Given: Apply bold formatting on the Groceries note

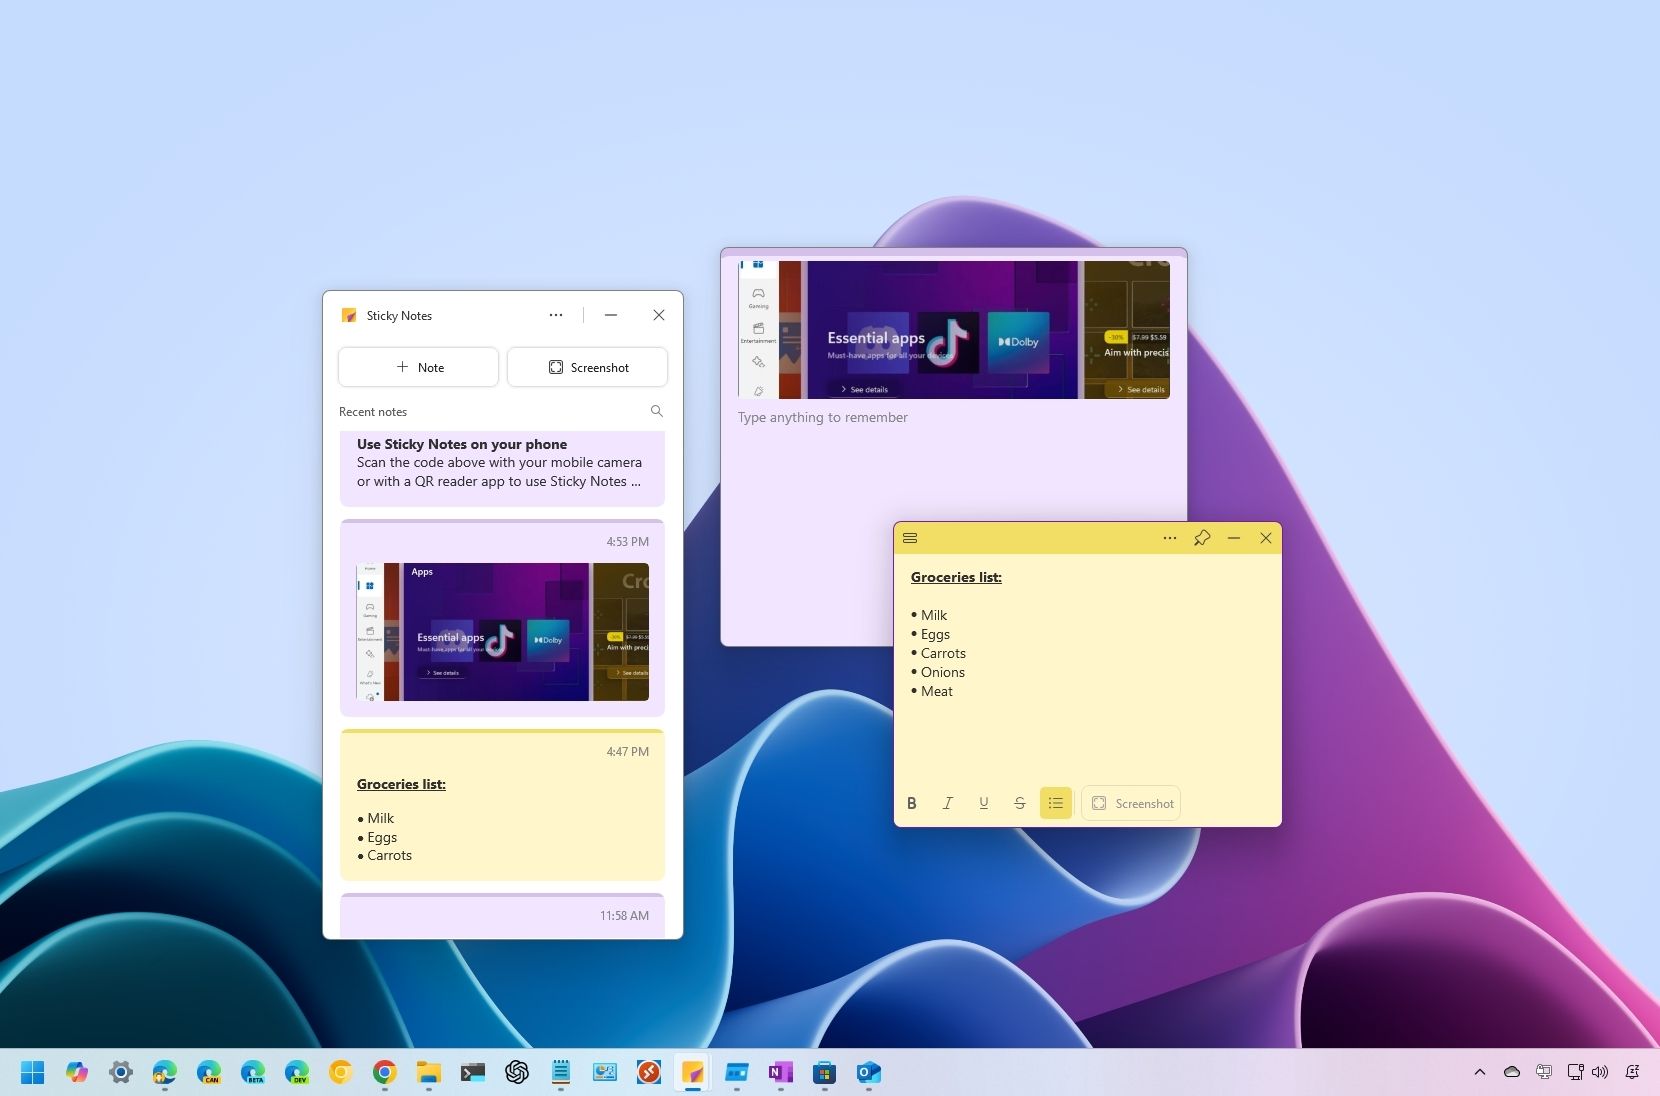Looking at the screenshot, I should [911, 803].
